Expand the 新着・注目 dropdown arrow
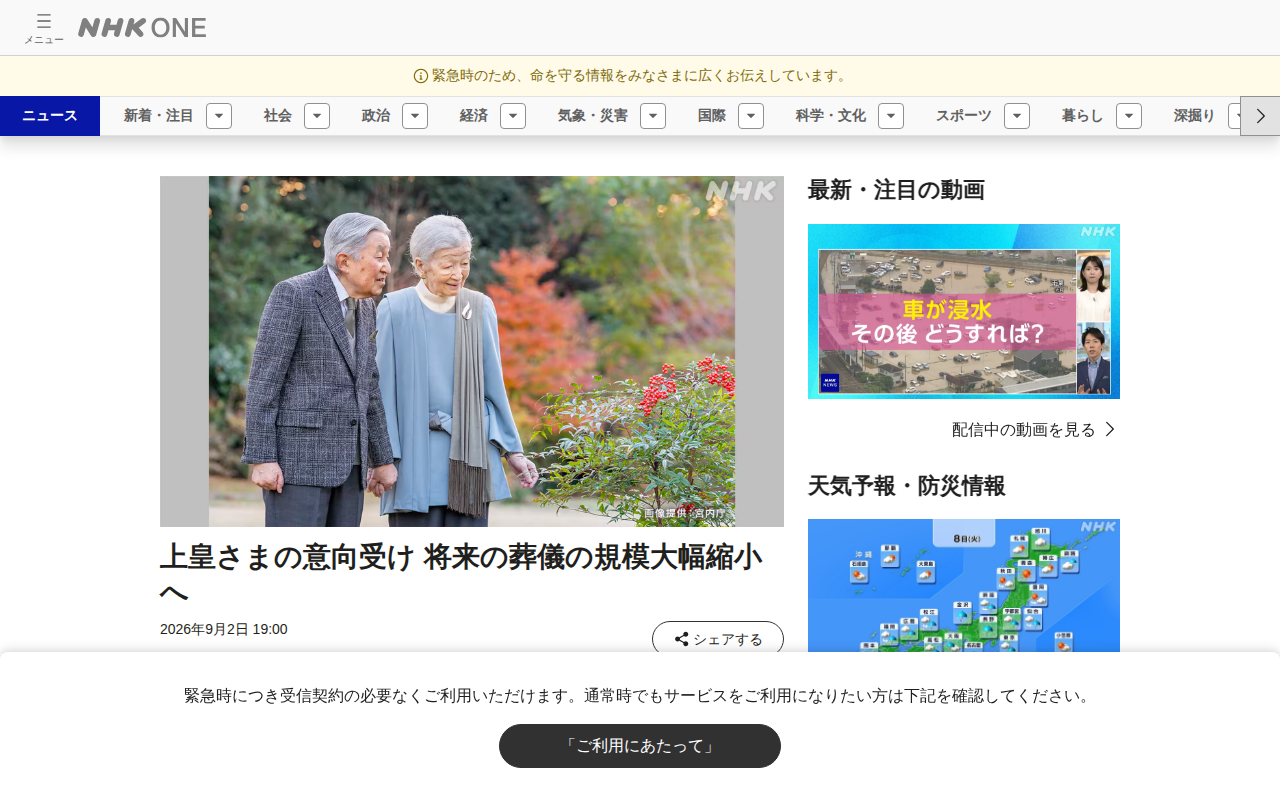 (219, 116)
